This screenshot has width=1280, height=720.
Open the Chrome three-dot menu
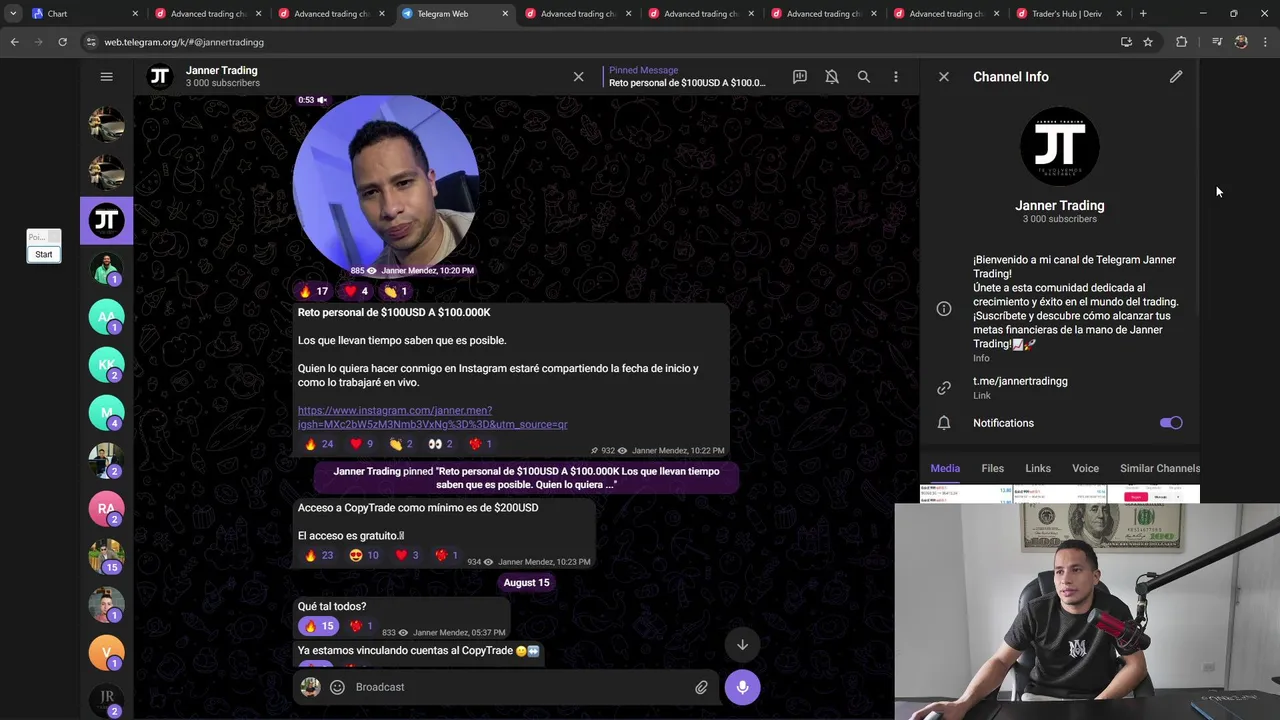click(1266, 42)
